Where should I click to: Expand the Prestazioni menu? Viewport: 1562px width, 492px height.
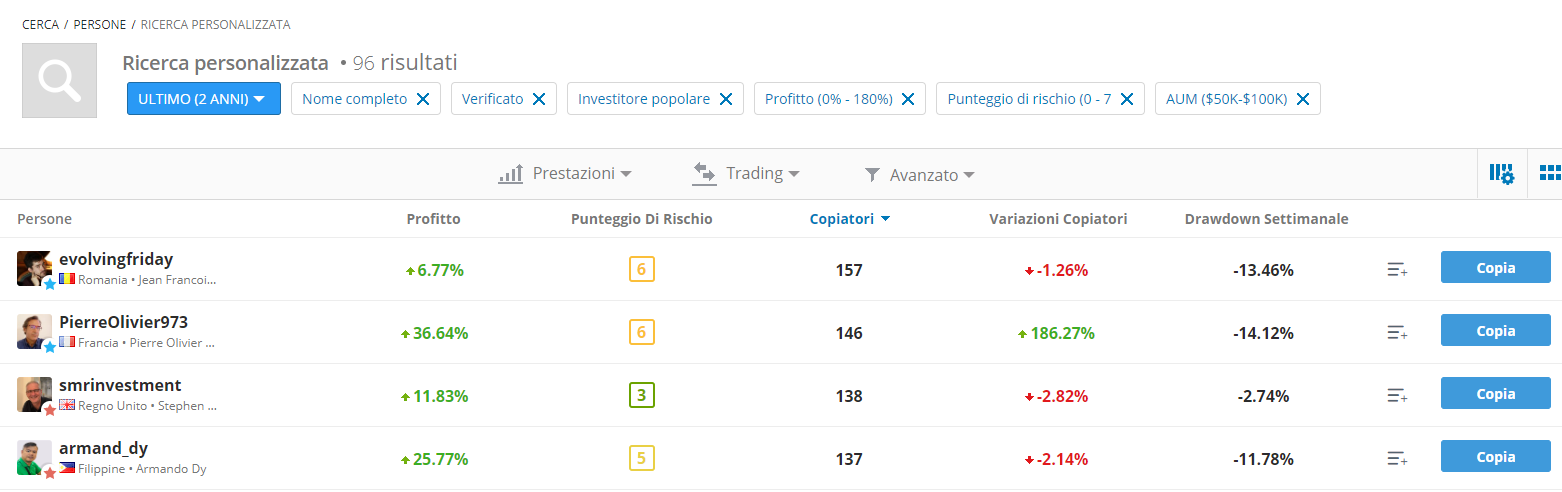tap(565, 174)
